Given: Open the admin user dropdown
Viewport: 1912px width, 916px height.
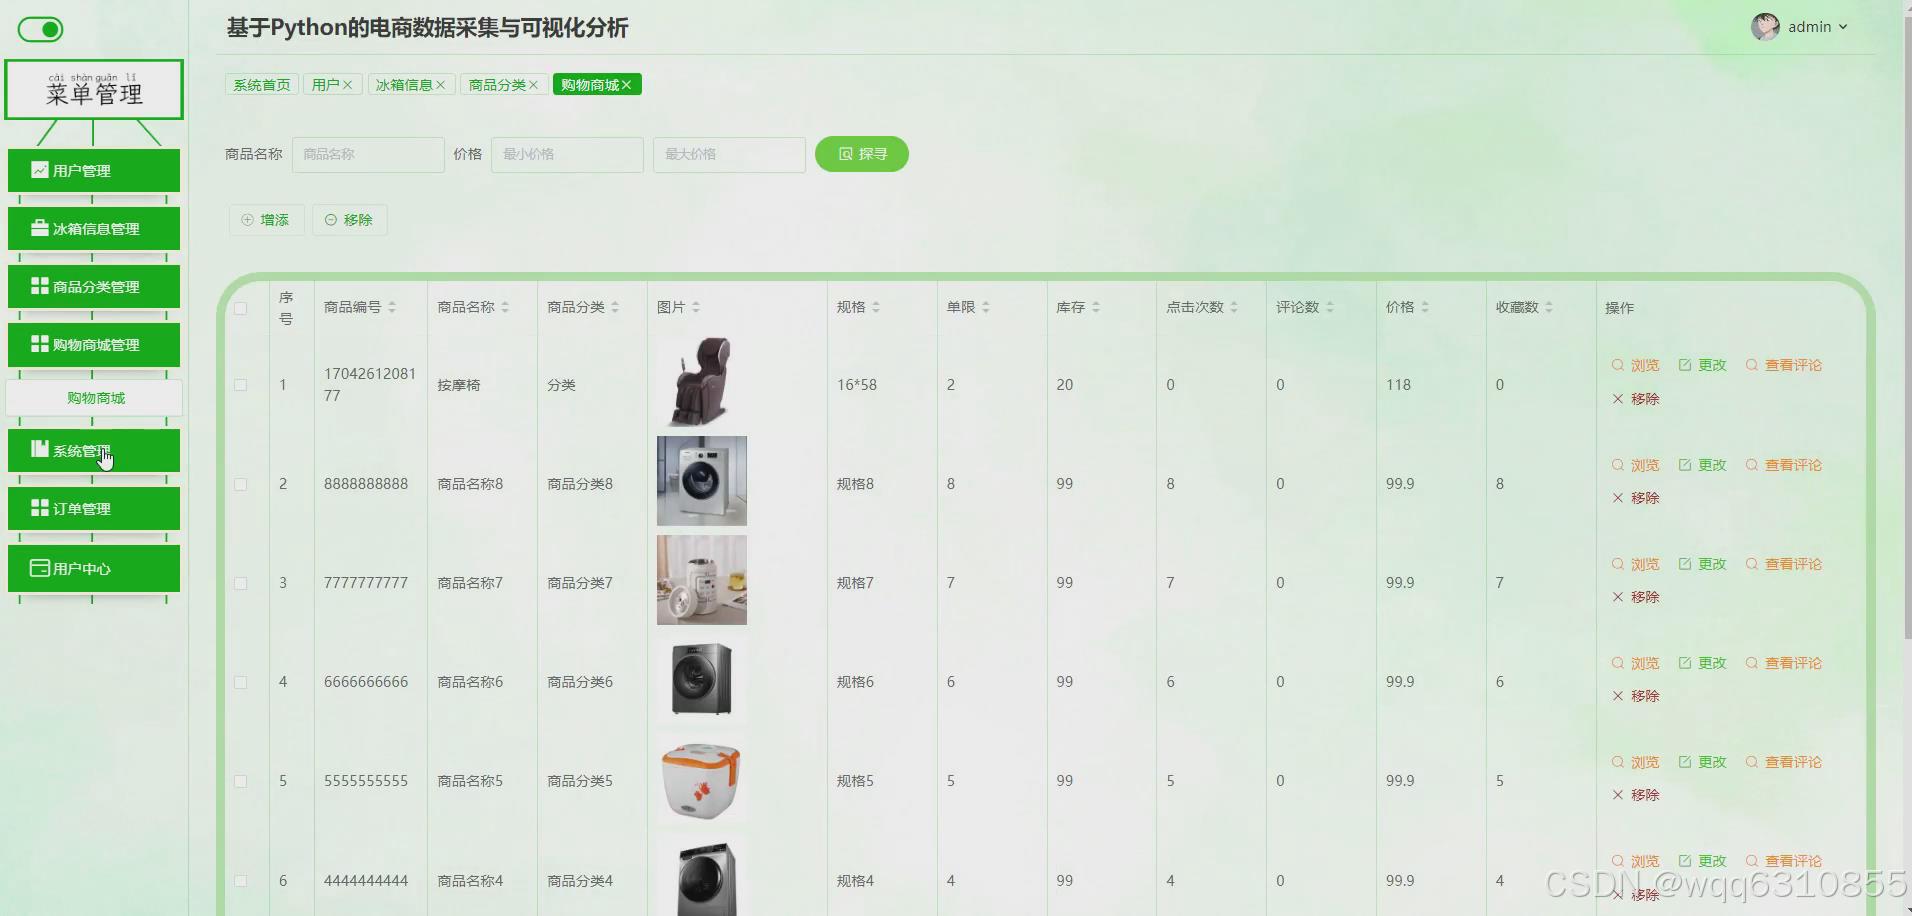Looking at the screenshot, I should click(x=1818, y=27).
